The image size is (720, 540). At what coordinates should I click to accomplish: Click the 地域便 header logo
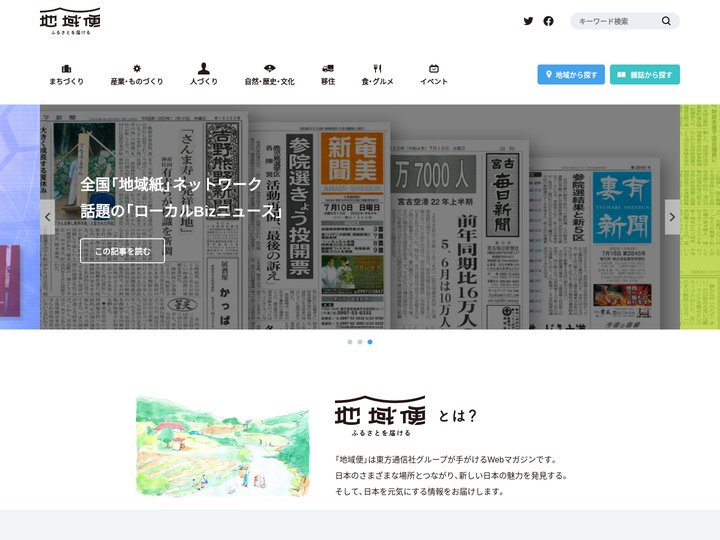point(70,21)
